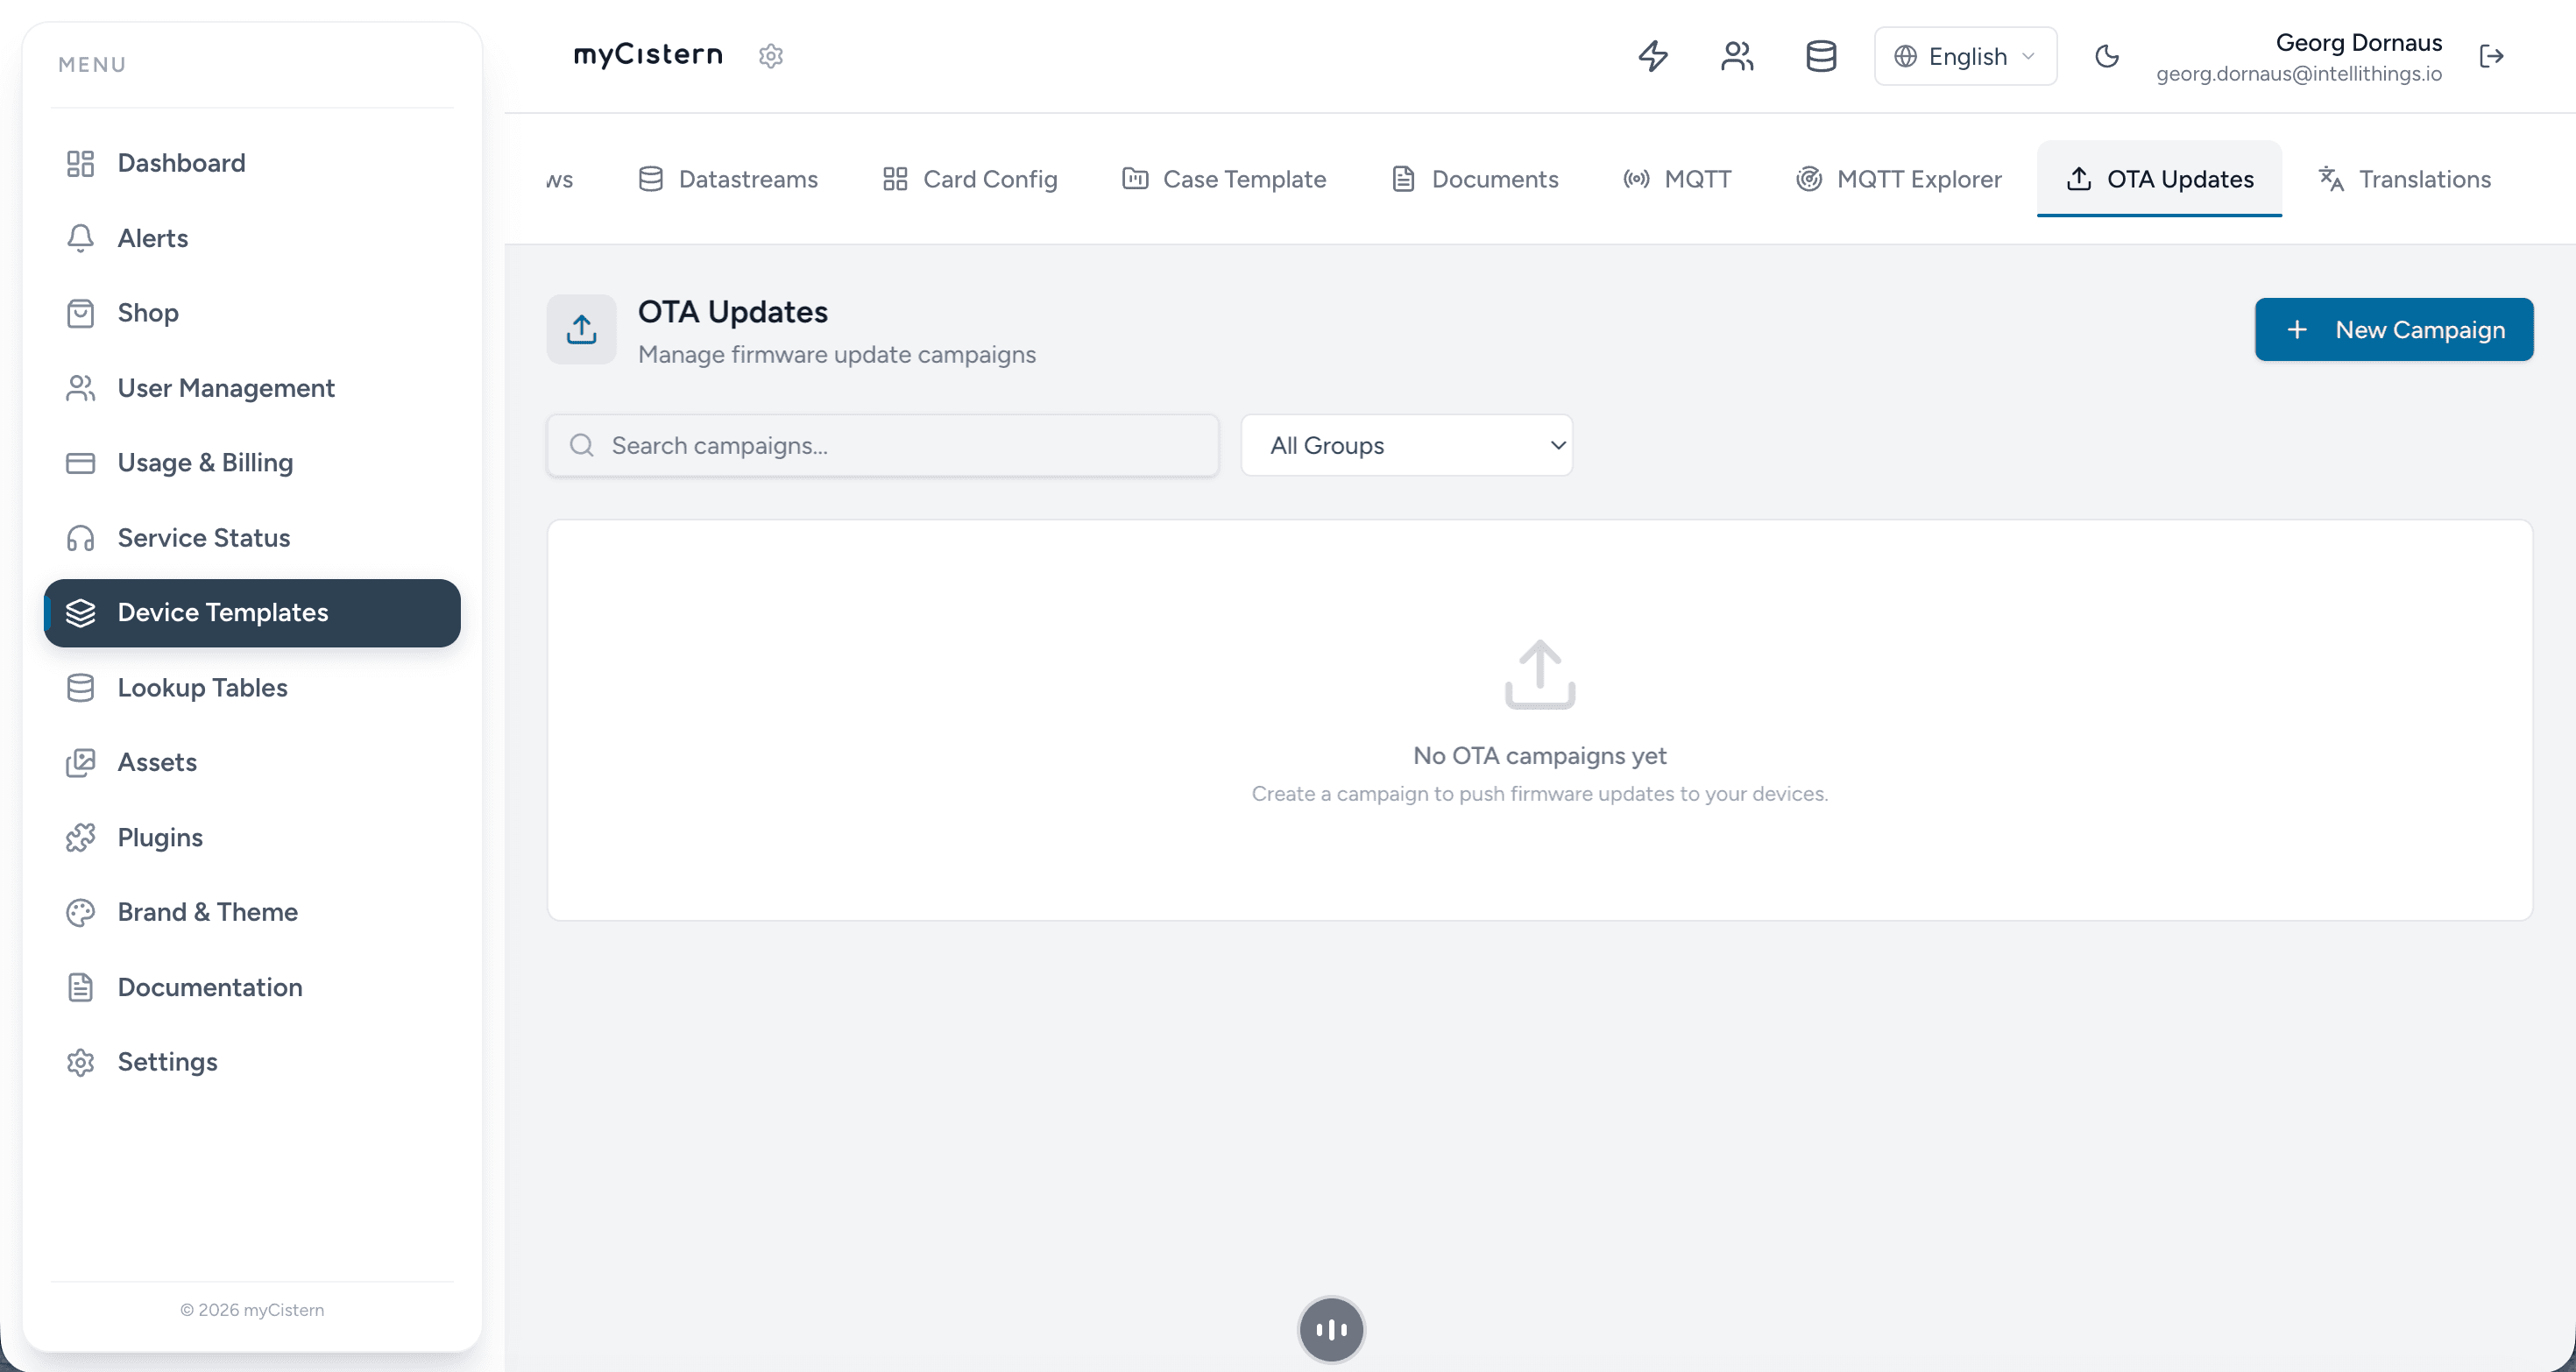
Task: Open Settings gear in sidebar
Action: pos(80,1062)
